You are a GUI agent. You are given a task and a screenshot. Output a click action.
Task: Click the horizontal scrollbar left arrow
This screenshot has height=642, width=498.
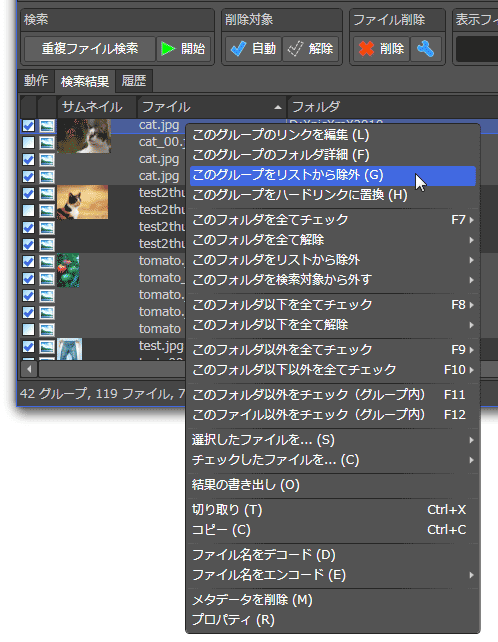pyautogui.click(x=29, y=369)
